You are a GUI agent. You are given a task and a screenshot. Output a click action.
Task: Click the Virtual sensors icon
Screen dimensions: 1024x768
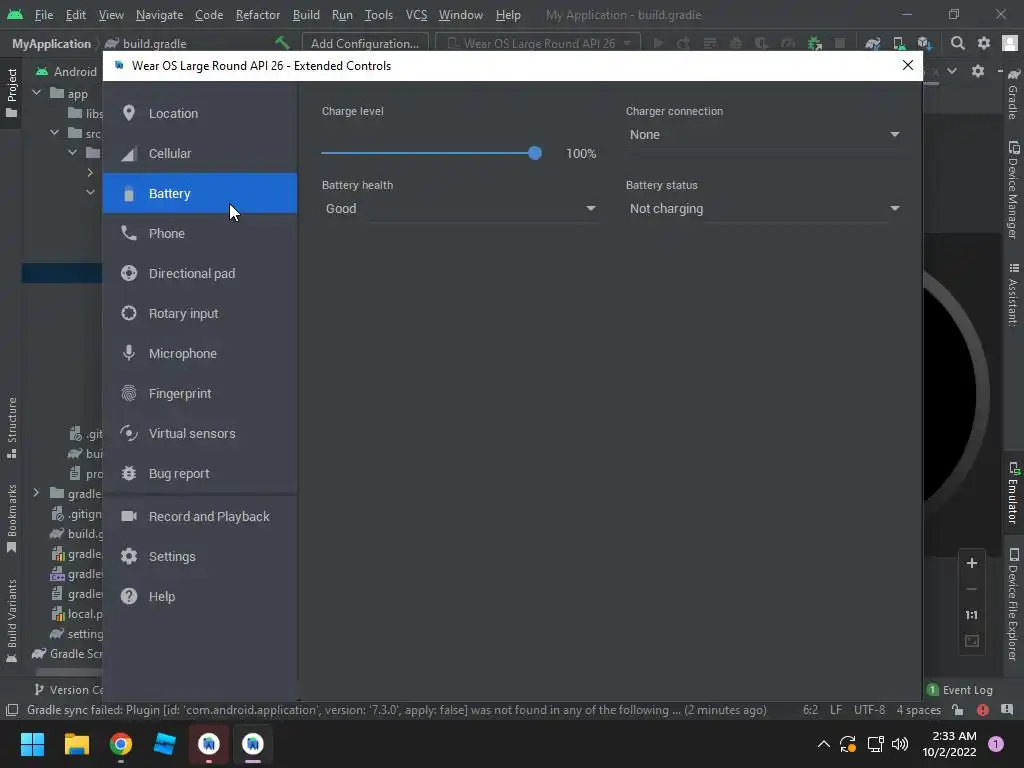(129, 434)
